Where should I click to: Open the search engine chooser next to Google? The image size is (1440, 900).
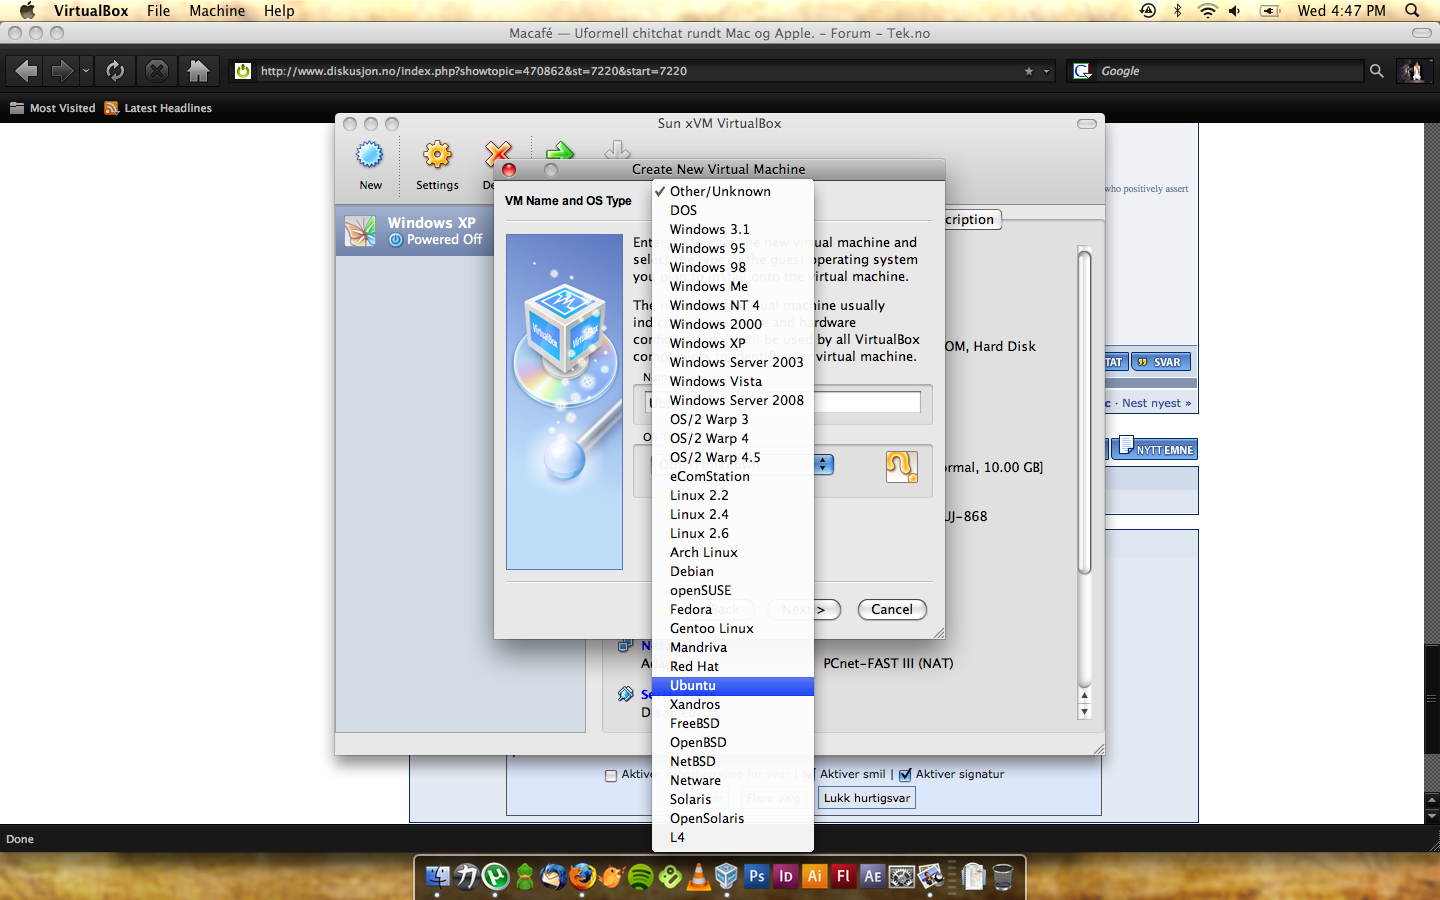[1082, 71]
